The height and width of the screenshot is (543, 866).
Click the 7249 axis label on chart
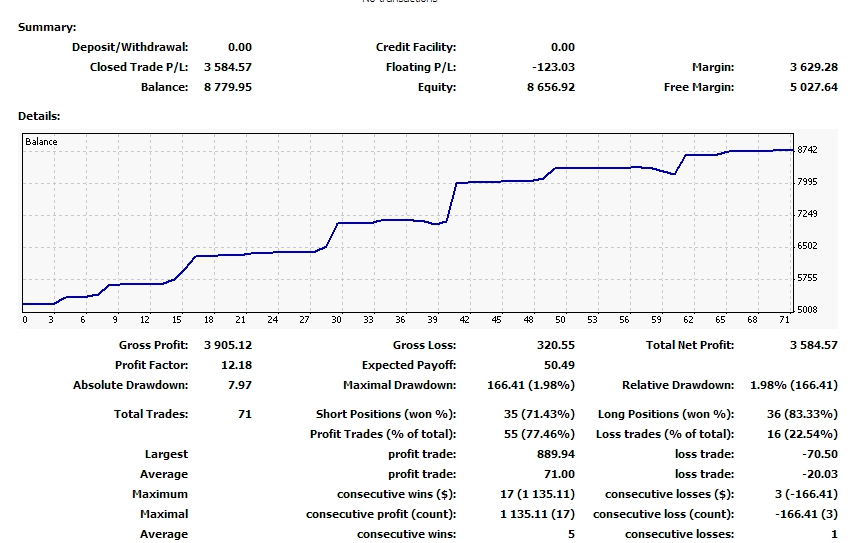[807, 214]
